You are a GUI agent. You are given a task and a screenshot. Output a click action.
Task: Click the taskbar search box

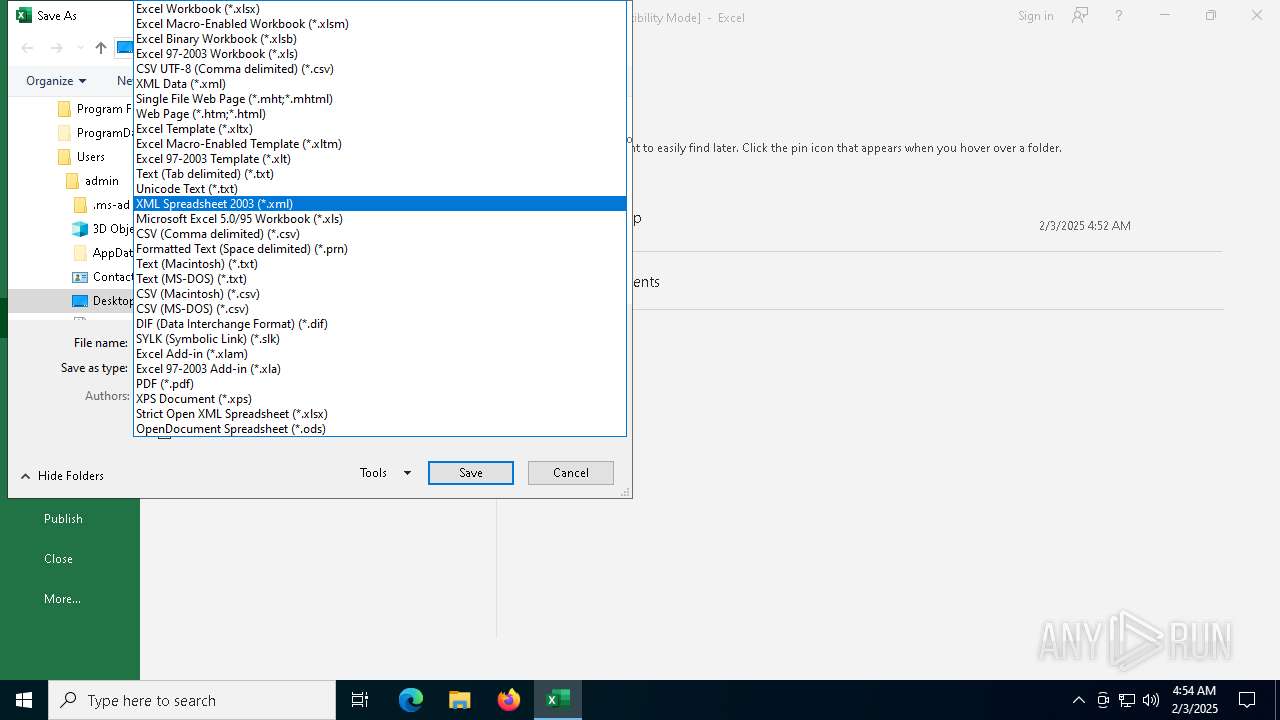click(192, 700)
